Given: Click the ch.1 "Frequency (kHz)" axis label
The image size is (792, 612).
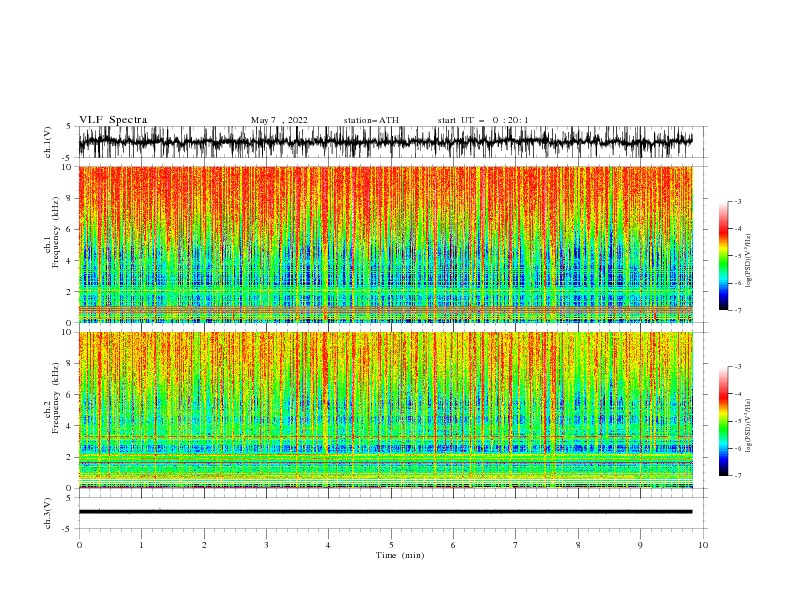Looking at the screenshot, I should [x=55, y=233].
